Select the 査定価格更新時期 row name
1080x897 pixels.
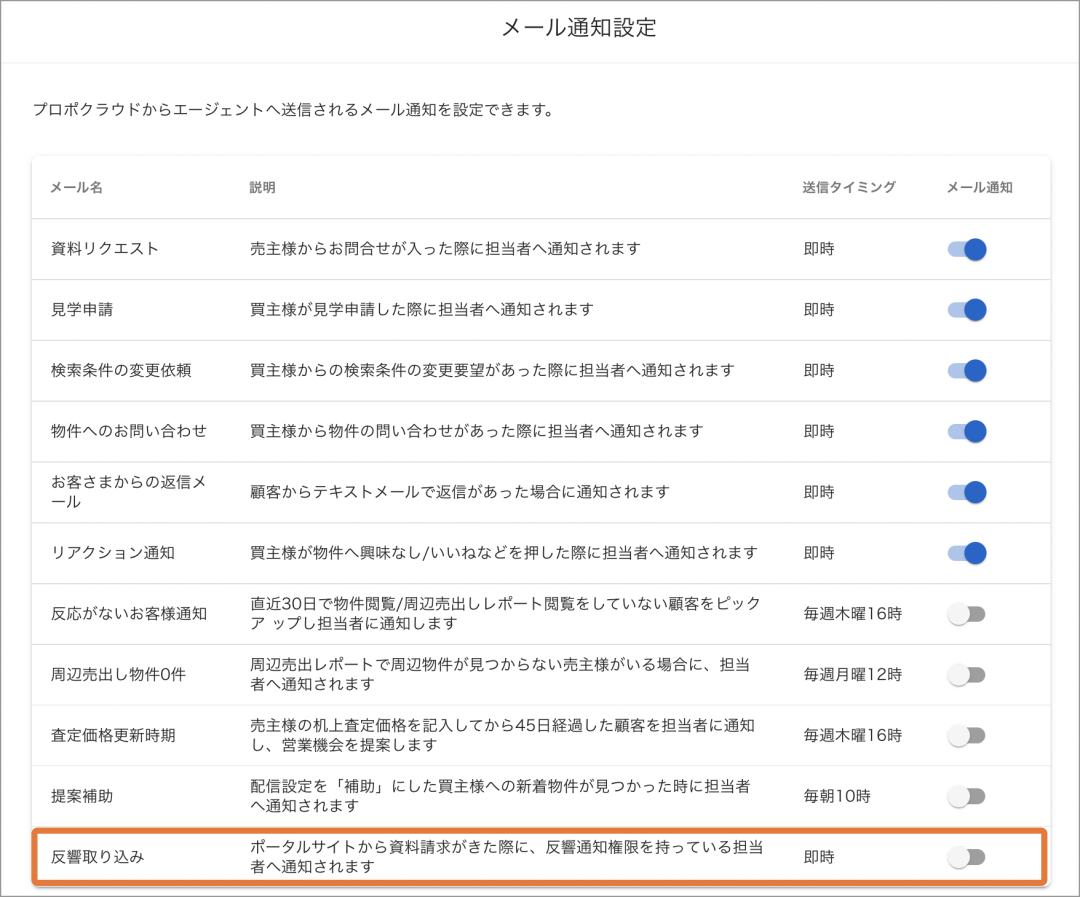113,735
